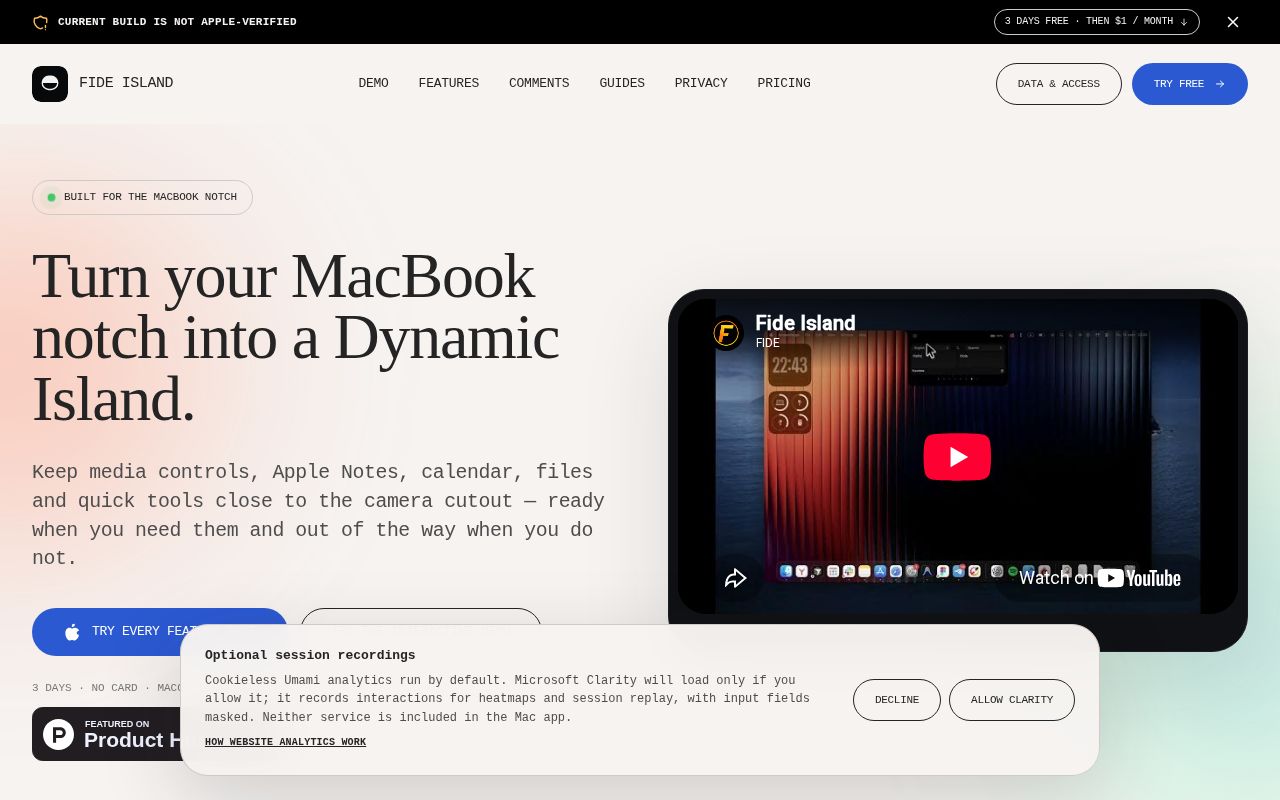Image resolution: width=1280 pixels, height=800 pixels.
Task: Play the Fide Island YouTube video
Action: pos(957,457)
